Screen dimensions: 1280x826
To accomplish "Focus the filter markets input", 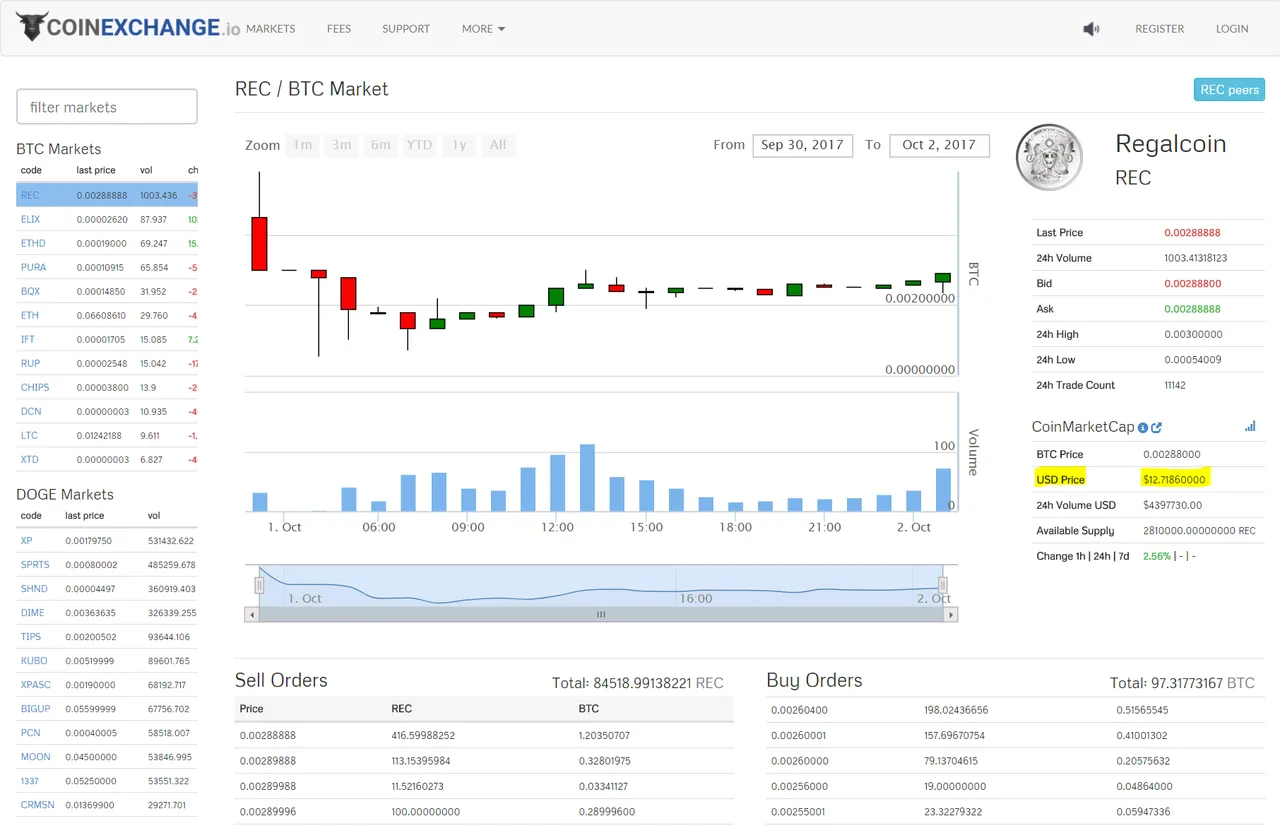I will (x=107, y=107).
